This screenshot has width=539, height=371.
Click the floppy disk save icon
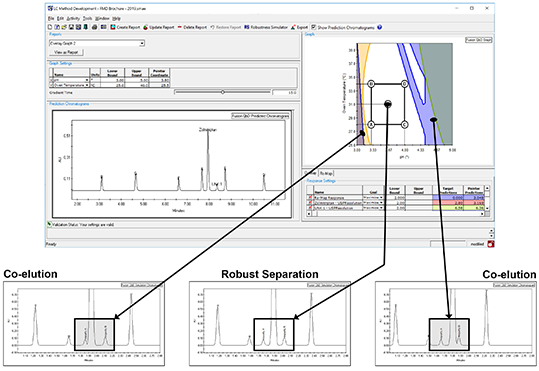coord(71,27)
